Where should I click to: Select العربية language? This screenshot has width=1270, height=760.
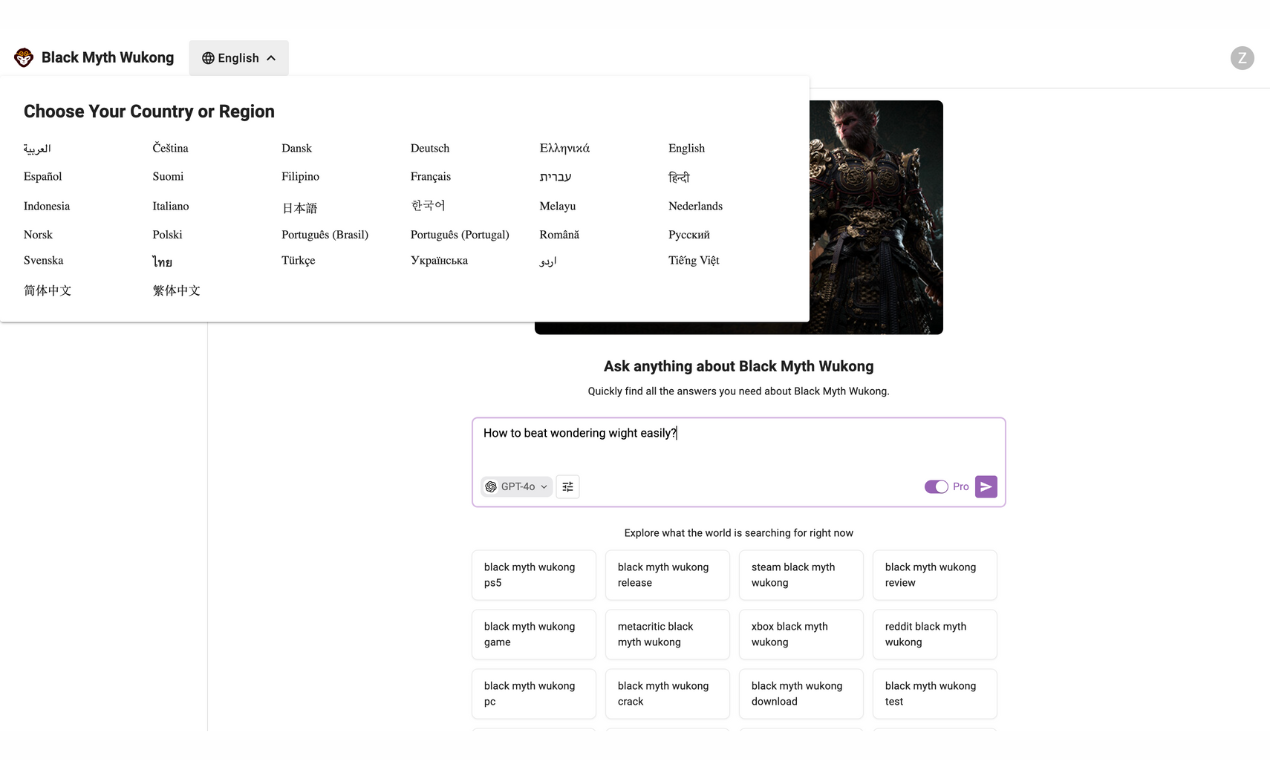click(x=37, y=148)
